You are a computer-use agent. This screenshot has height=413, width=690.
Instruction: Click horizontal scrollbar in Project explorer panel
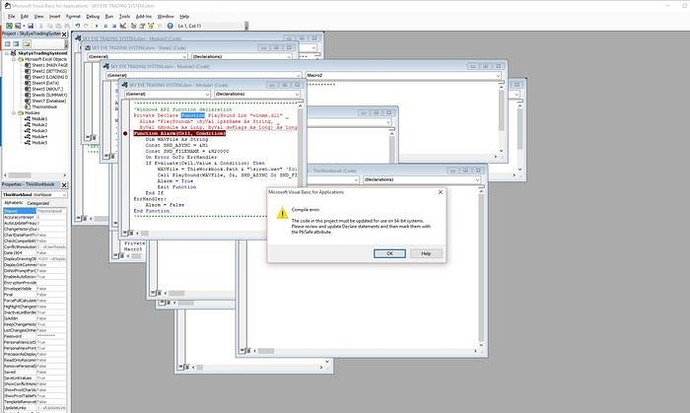[35, 175]
